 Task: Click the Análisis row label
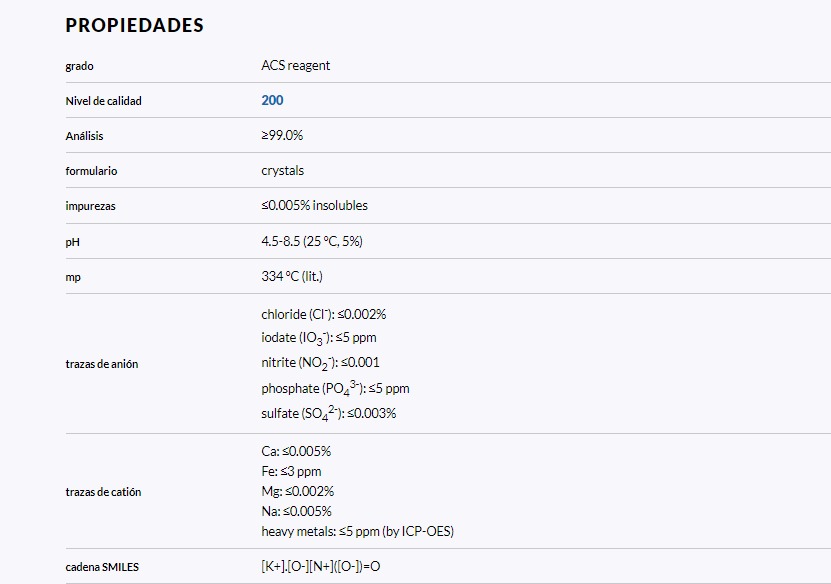(x=84, y=136)
